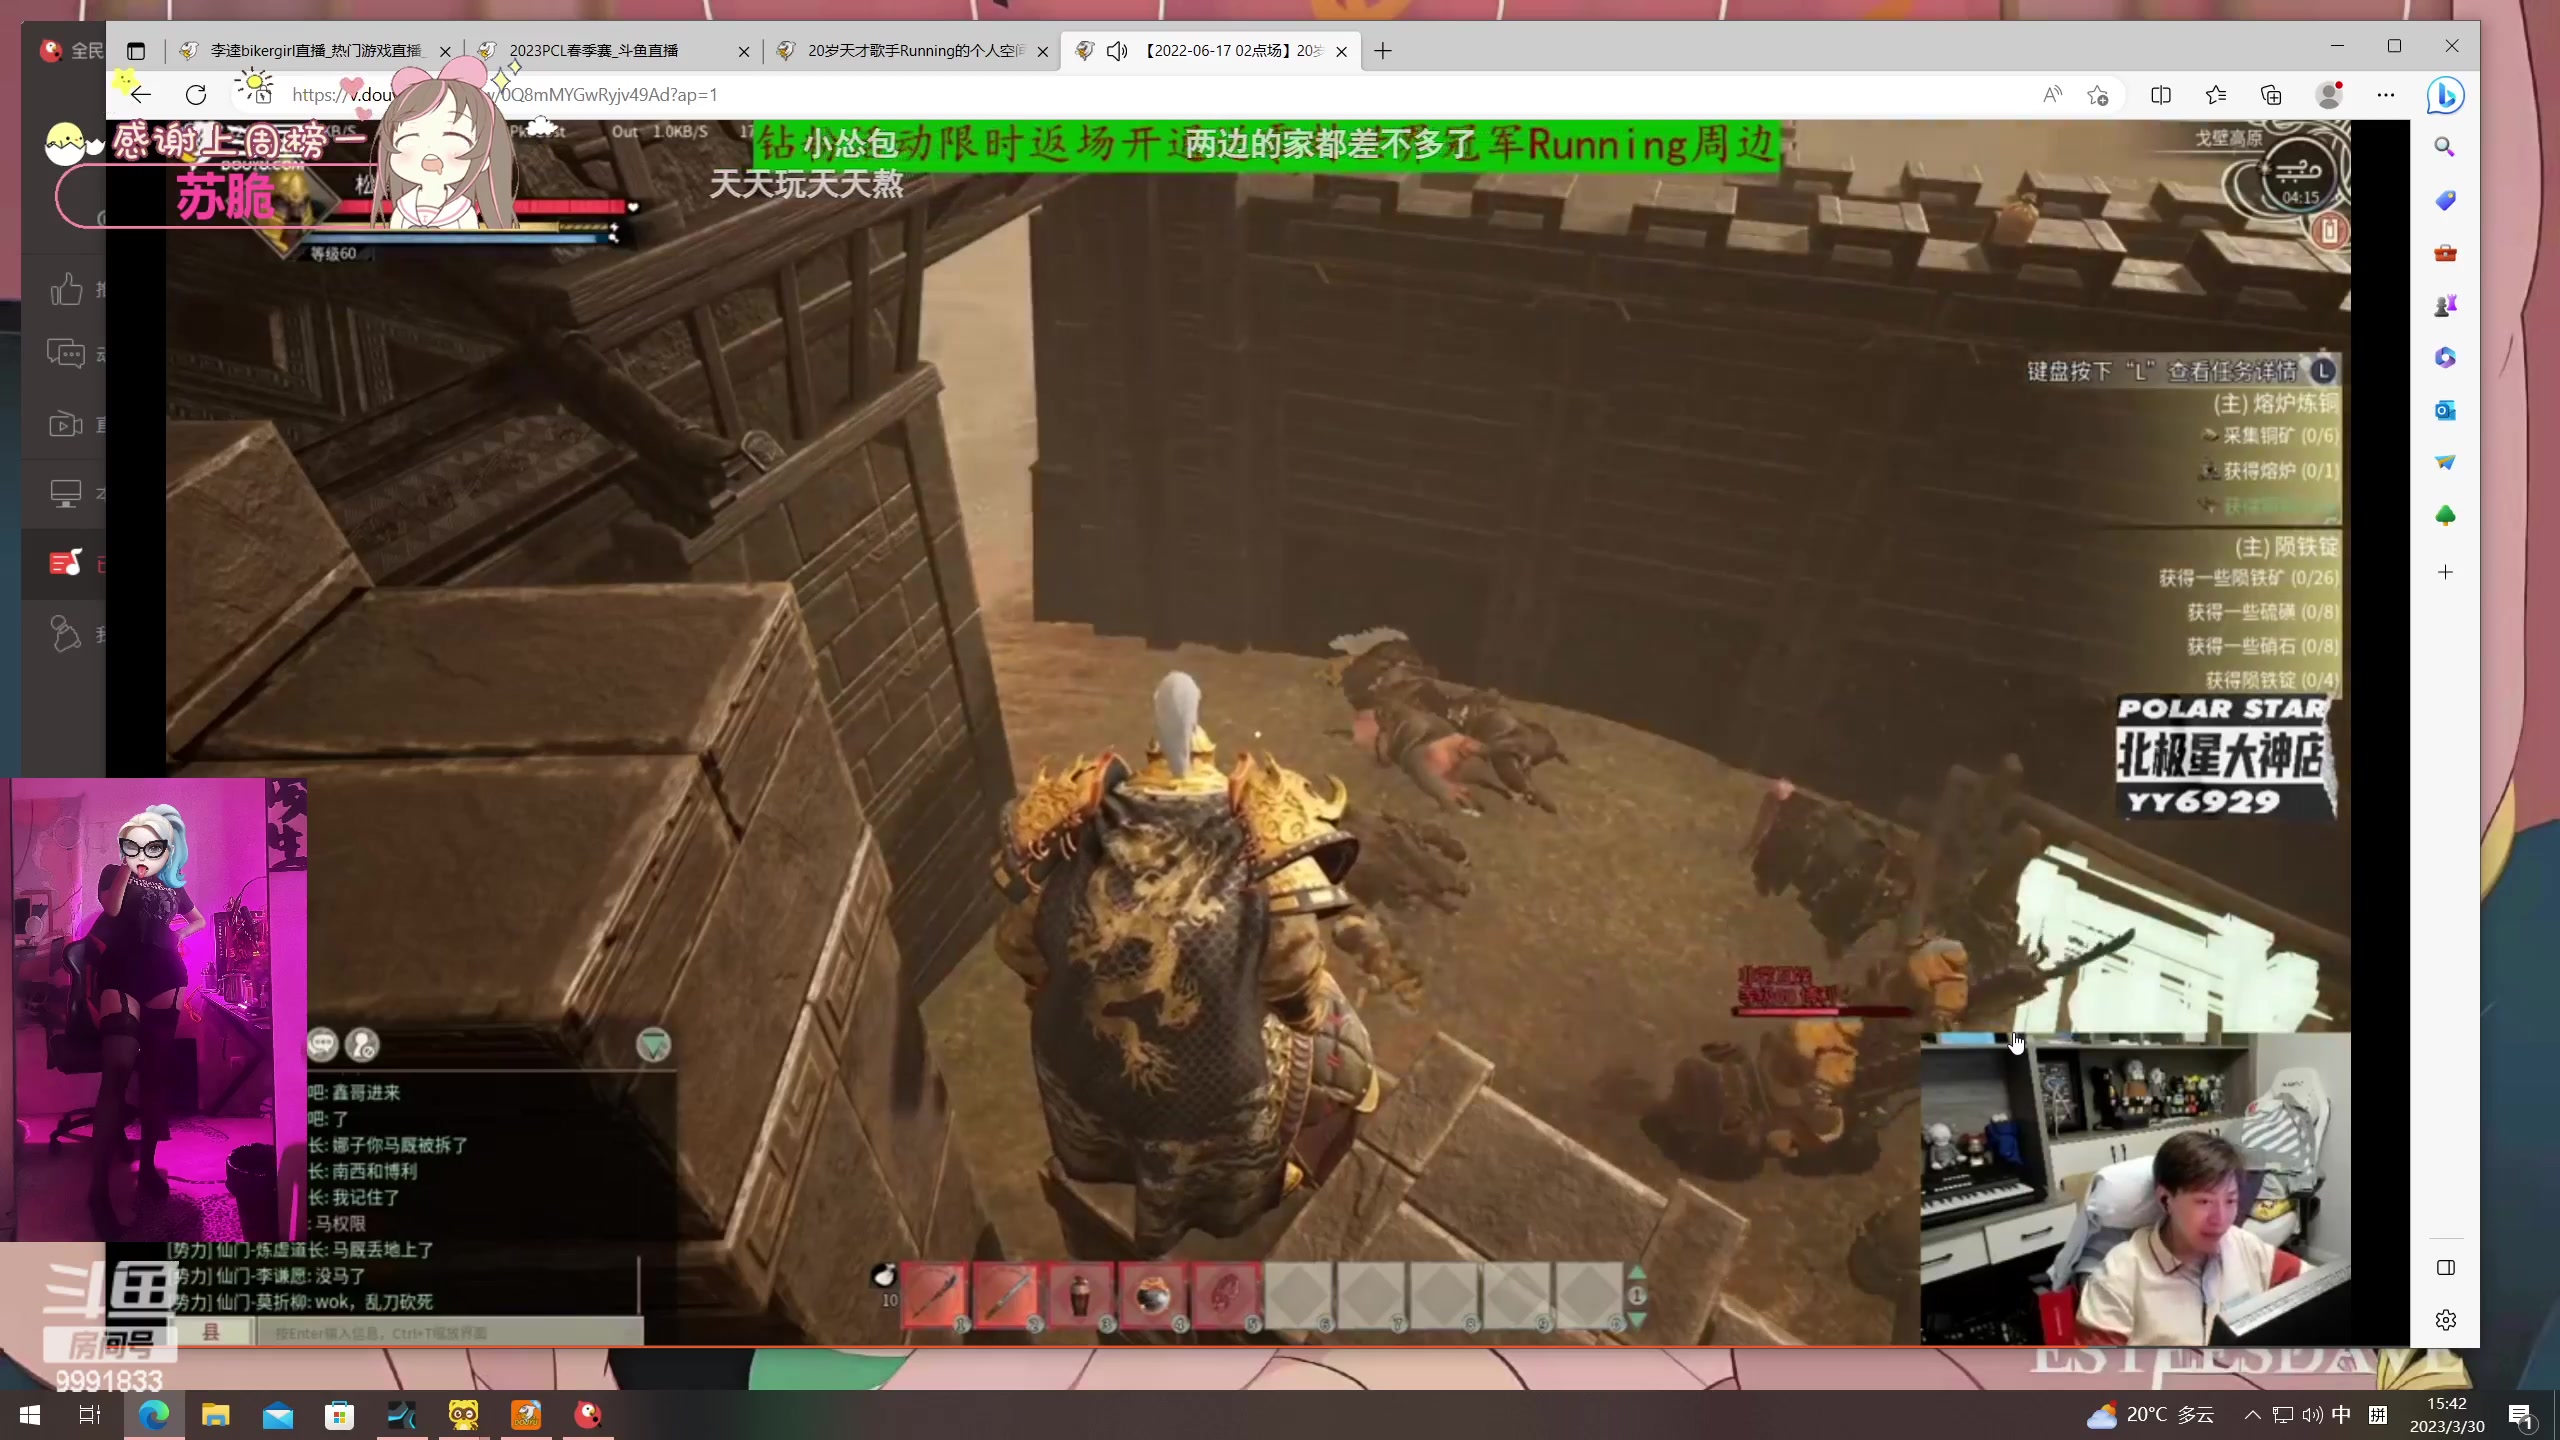Add this page to favorites
Screen dimensions: 2560x1440
[x=2098, y=95]
